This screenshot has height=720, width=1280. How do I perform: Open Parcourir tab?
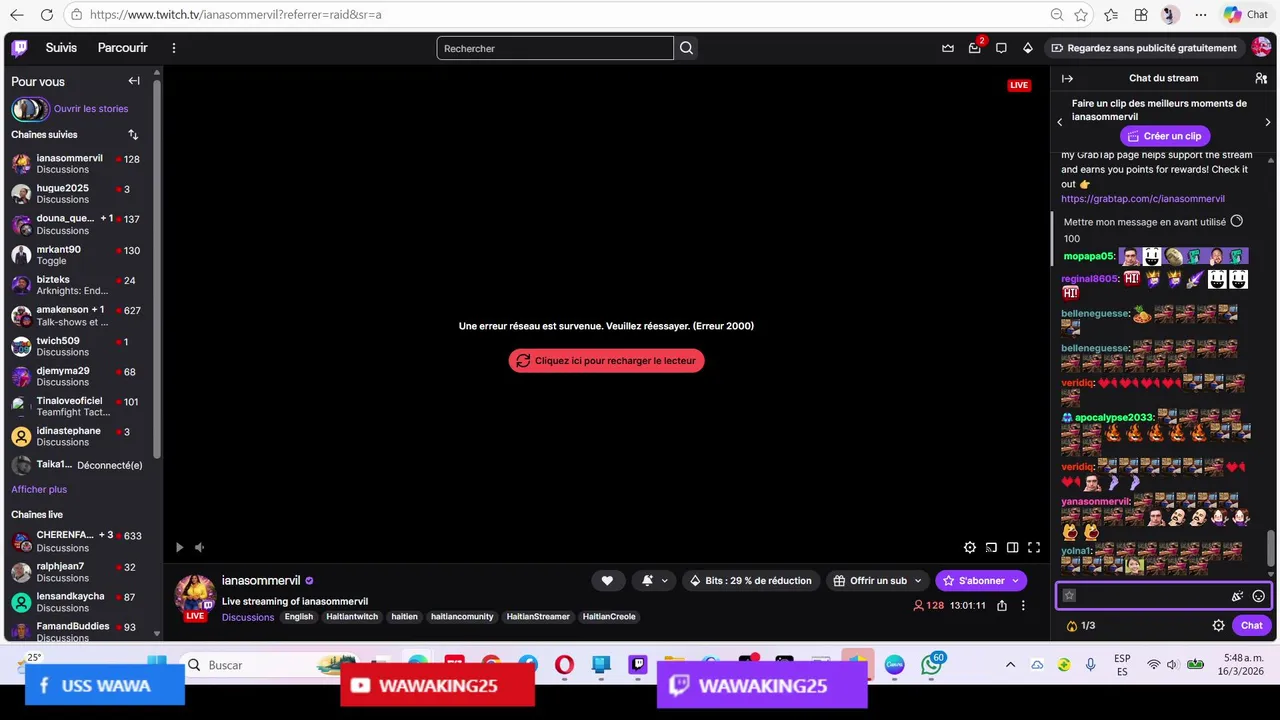pos(122,48)
